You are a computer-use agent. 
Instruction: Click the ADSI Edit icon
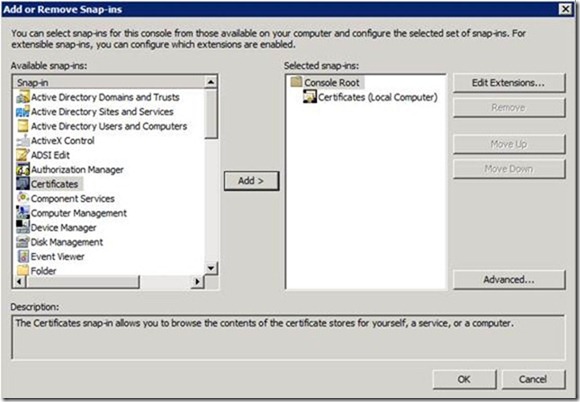click(x=23, y=155)
